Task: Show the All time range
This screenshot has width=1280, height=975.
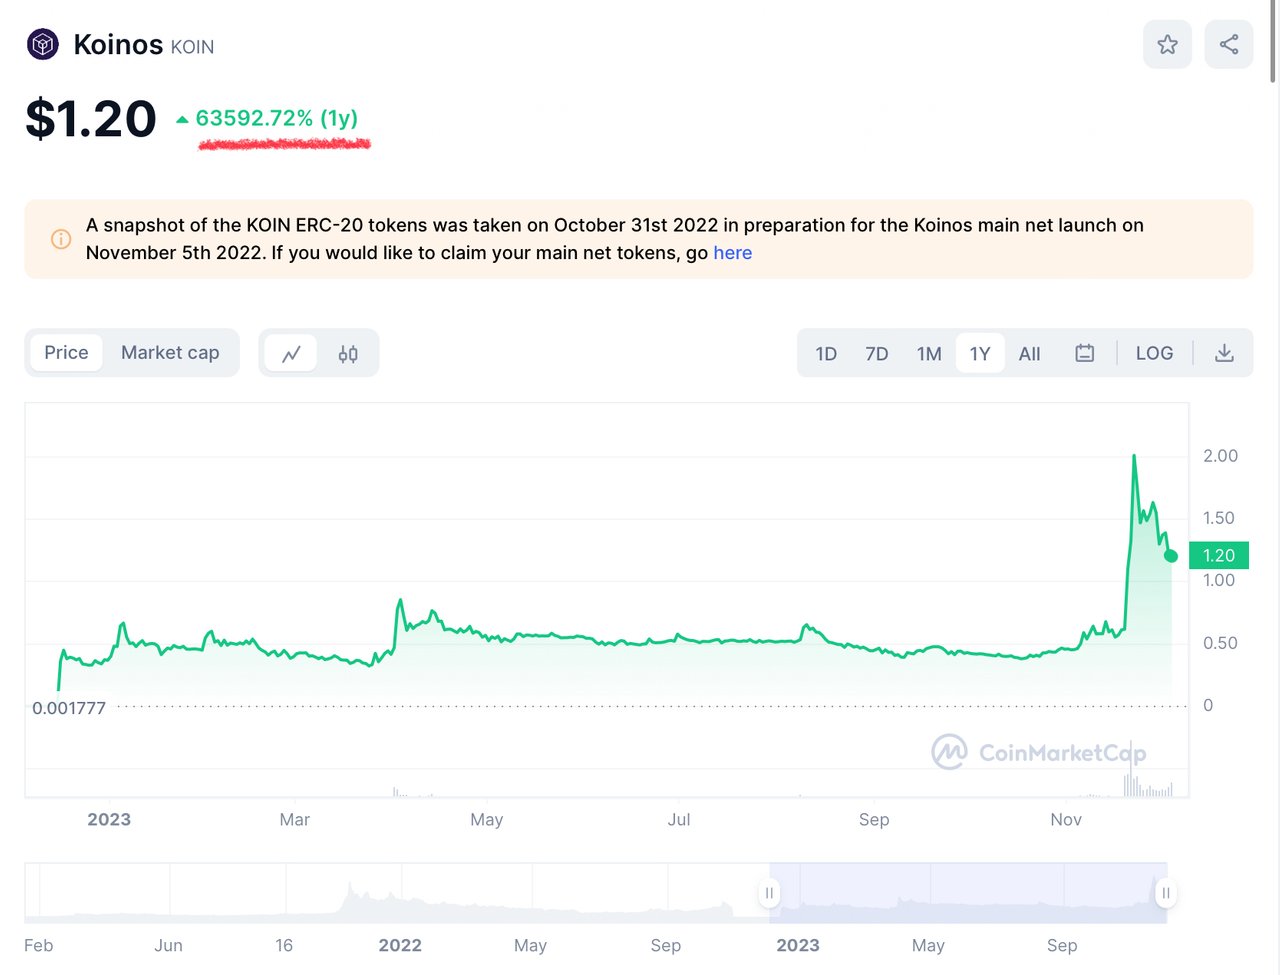Action: click(x=1029, y=354)
